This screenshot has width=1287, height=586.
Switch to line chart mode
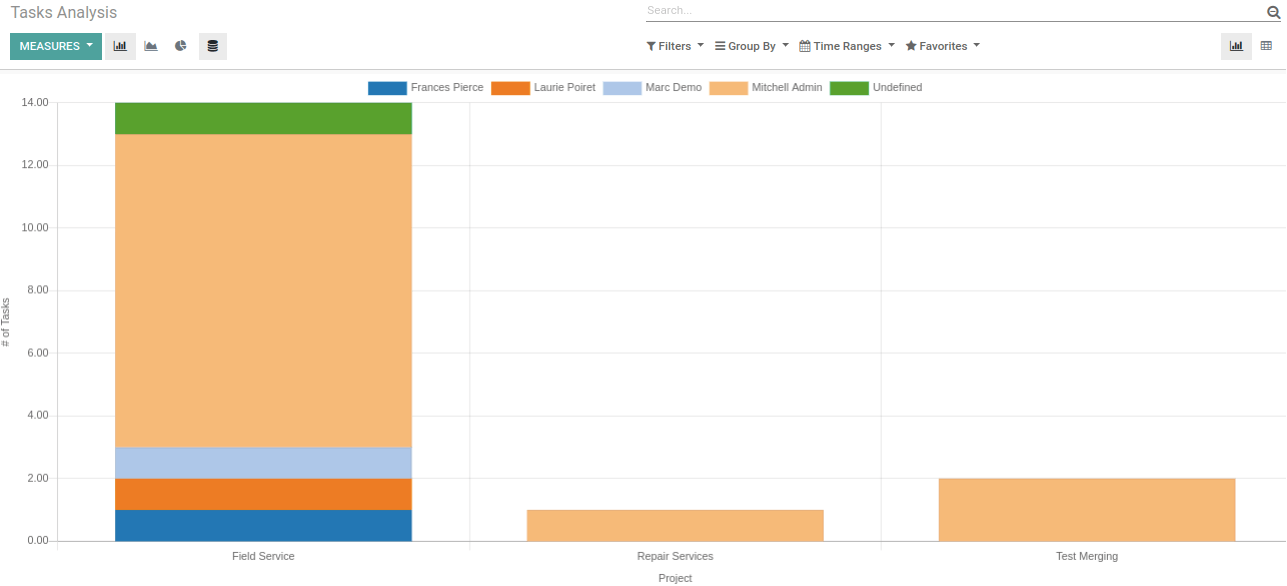[x=151, y=46]
